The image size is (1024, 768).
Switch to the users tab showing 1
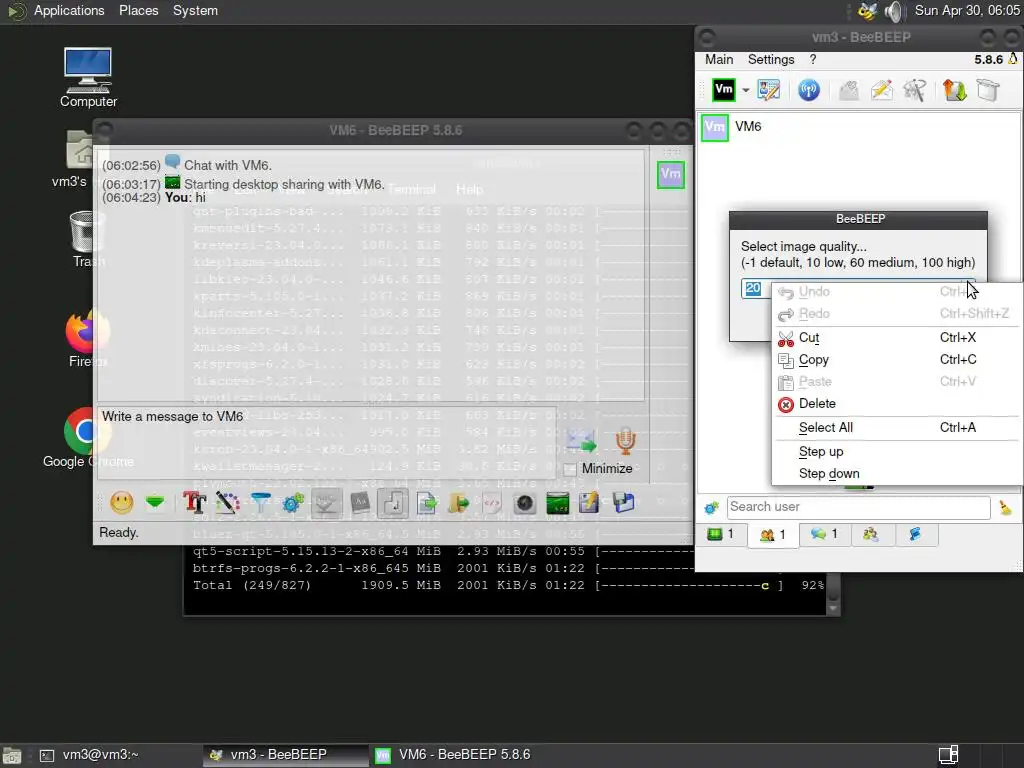[x=773, y=535]
